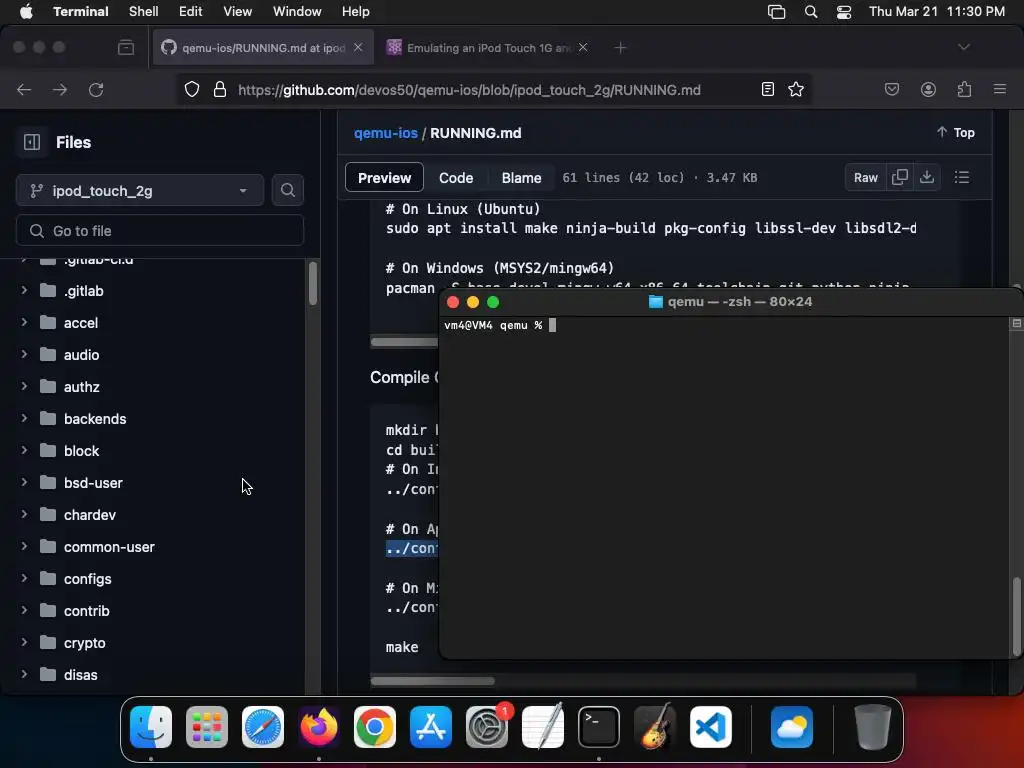
Task: Open the Firefox extensions icon
Action: coord(964,89)
